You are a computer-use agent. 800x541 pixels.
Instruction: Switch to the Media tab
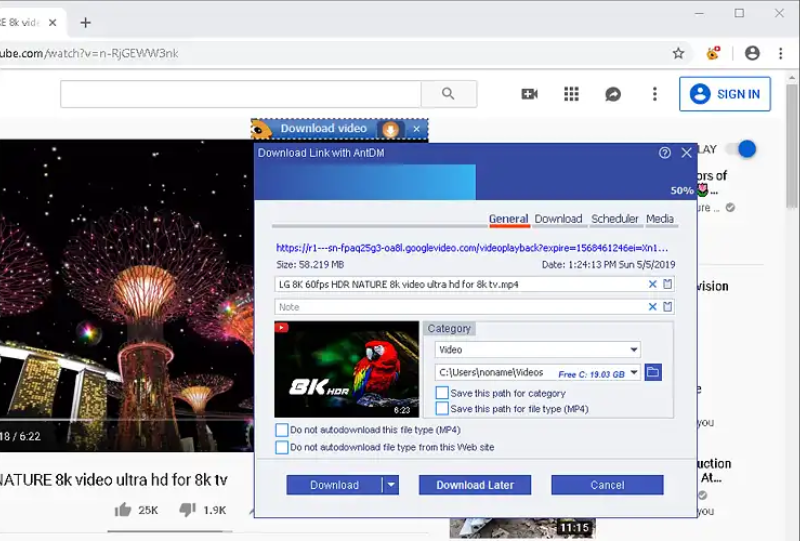pos(660,219)
